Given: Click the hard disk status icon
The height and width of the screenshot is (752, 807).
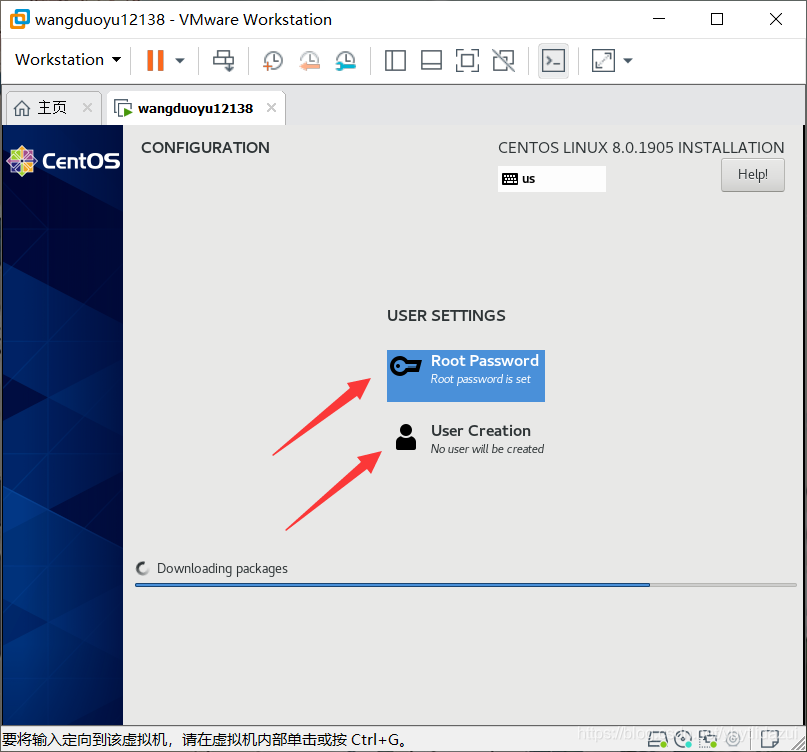Looking at the screenshot, I should coord(657,740).
